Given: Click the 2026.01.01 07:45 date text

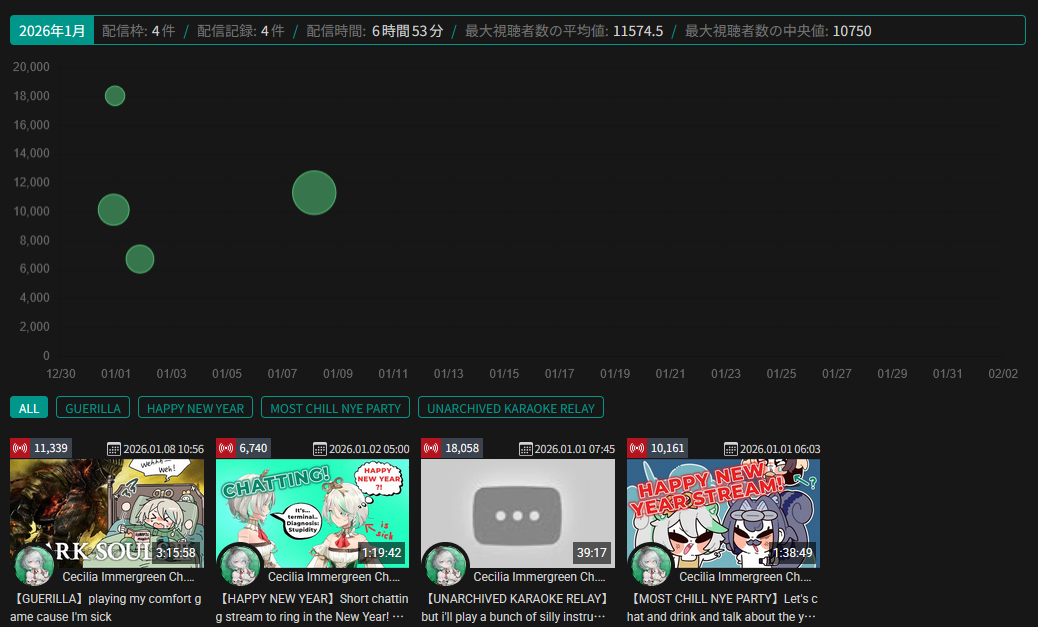Looking at the screenshot, I should (x=575, y=449).
